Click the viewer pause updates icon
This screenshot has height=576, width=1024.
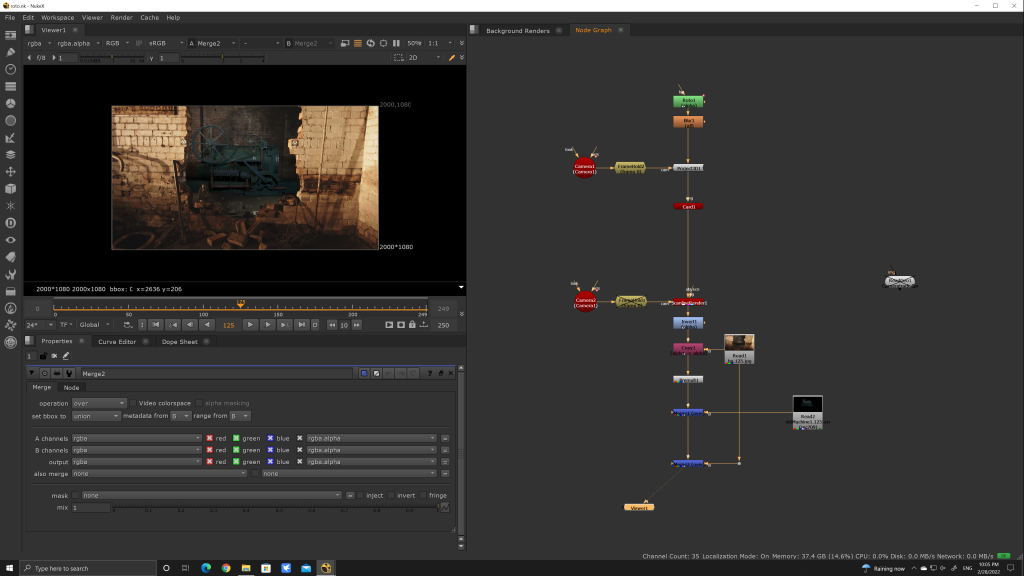click(397, 44)
